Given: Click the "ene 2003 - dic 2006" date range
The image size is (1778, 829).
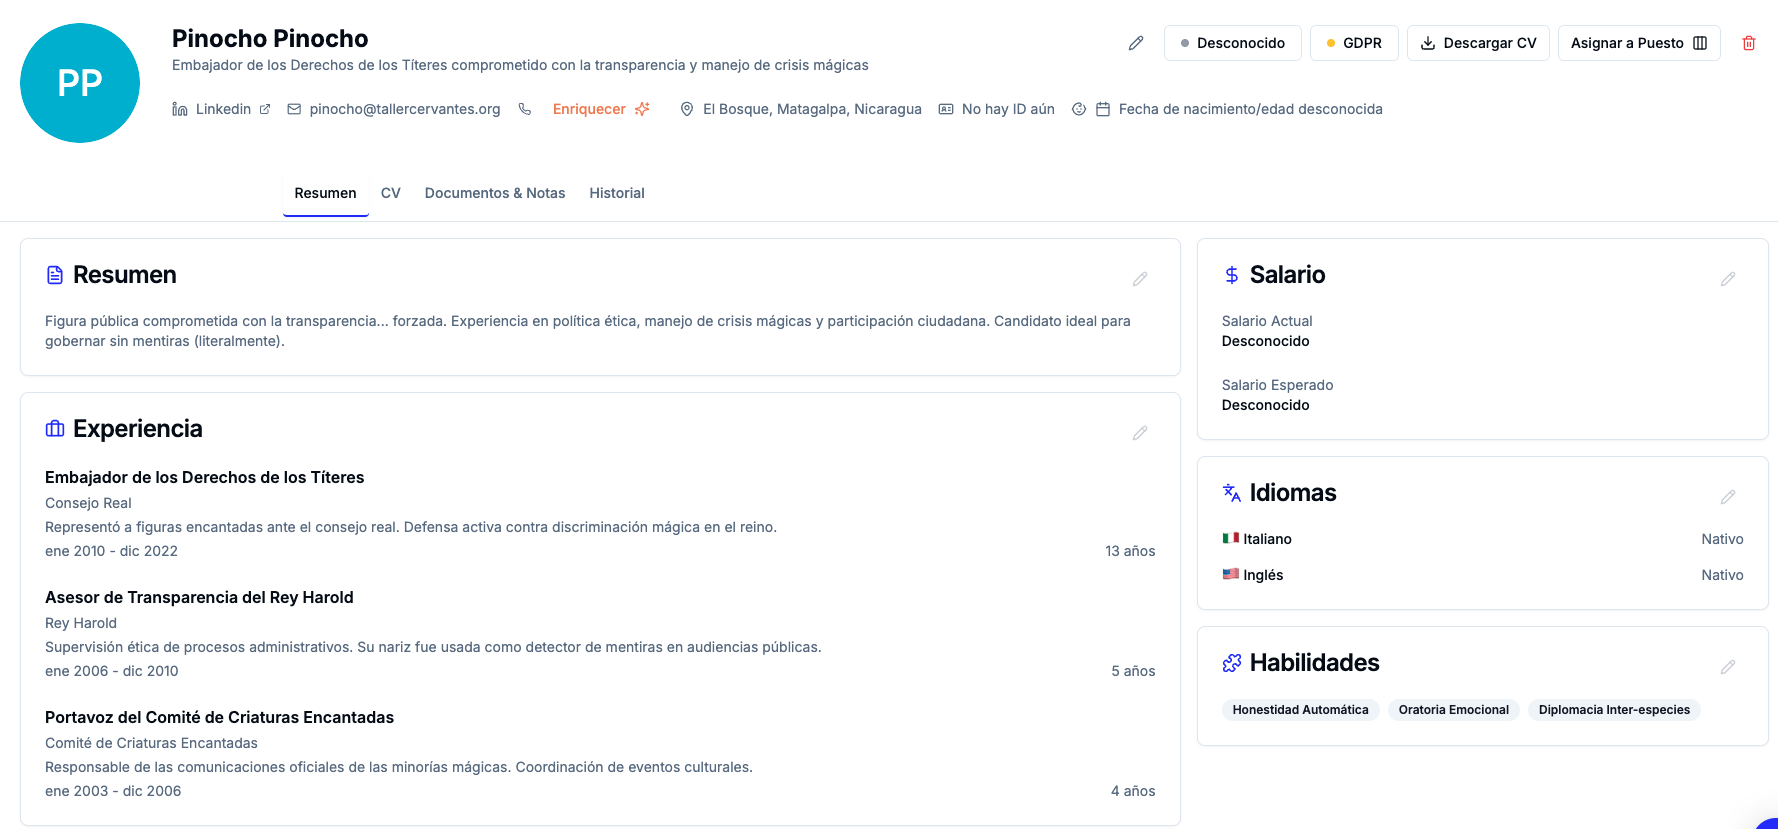Looking at the screenshot, I should [x=113, y=791].
